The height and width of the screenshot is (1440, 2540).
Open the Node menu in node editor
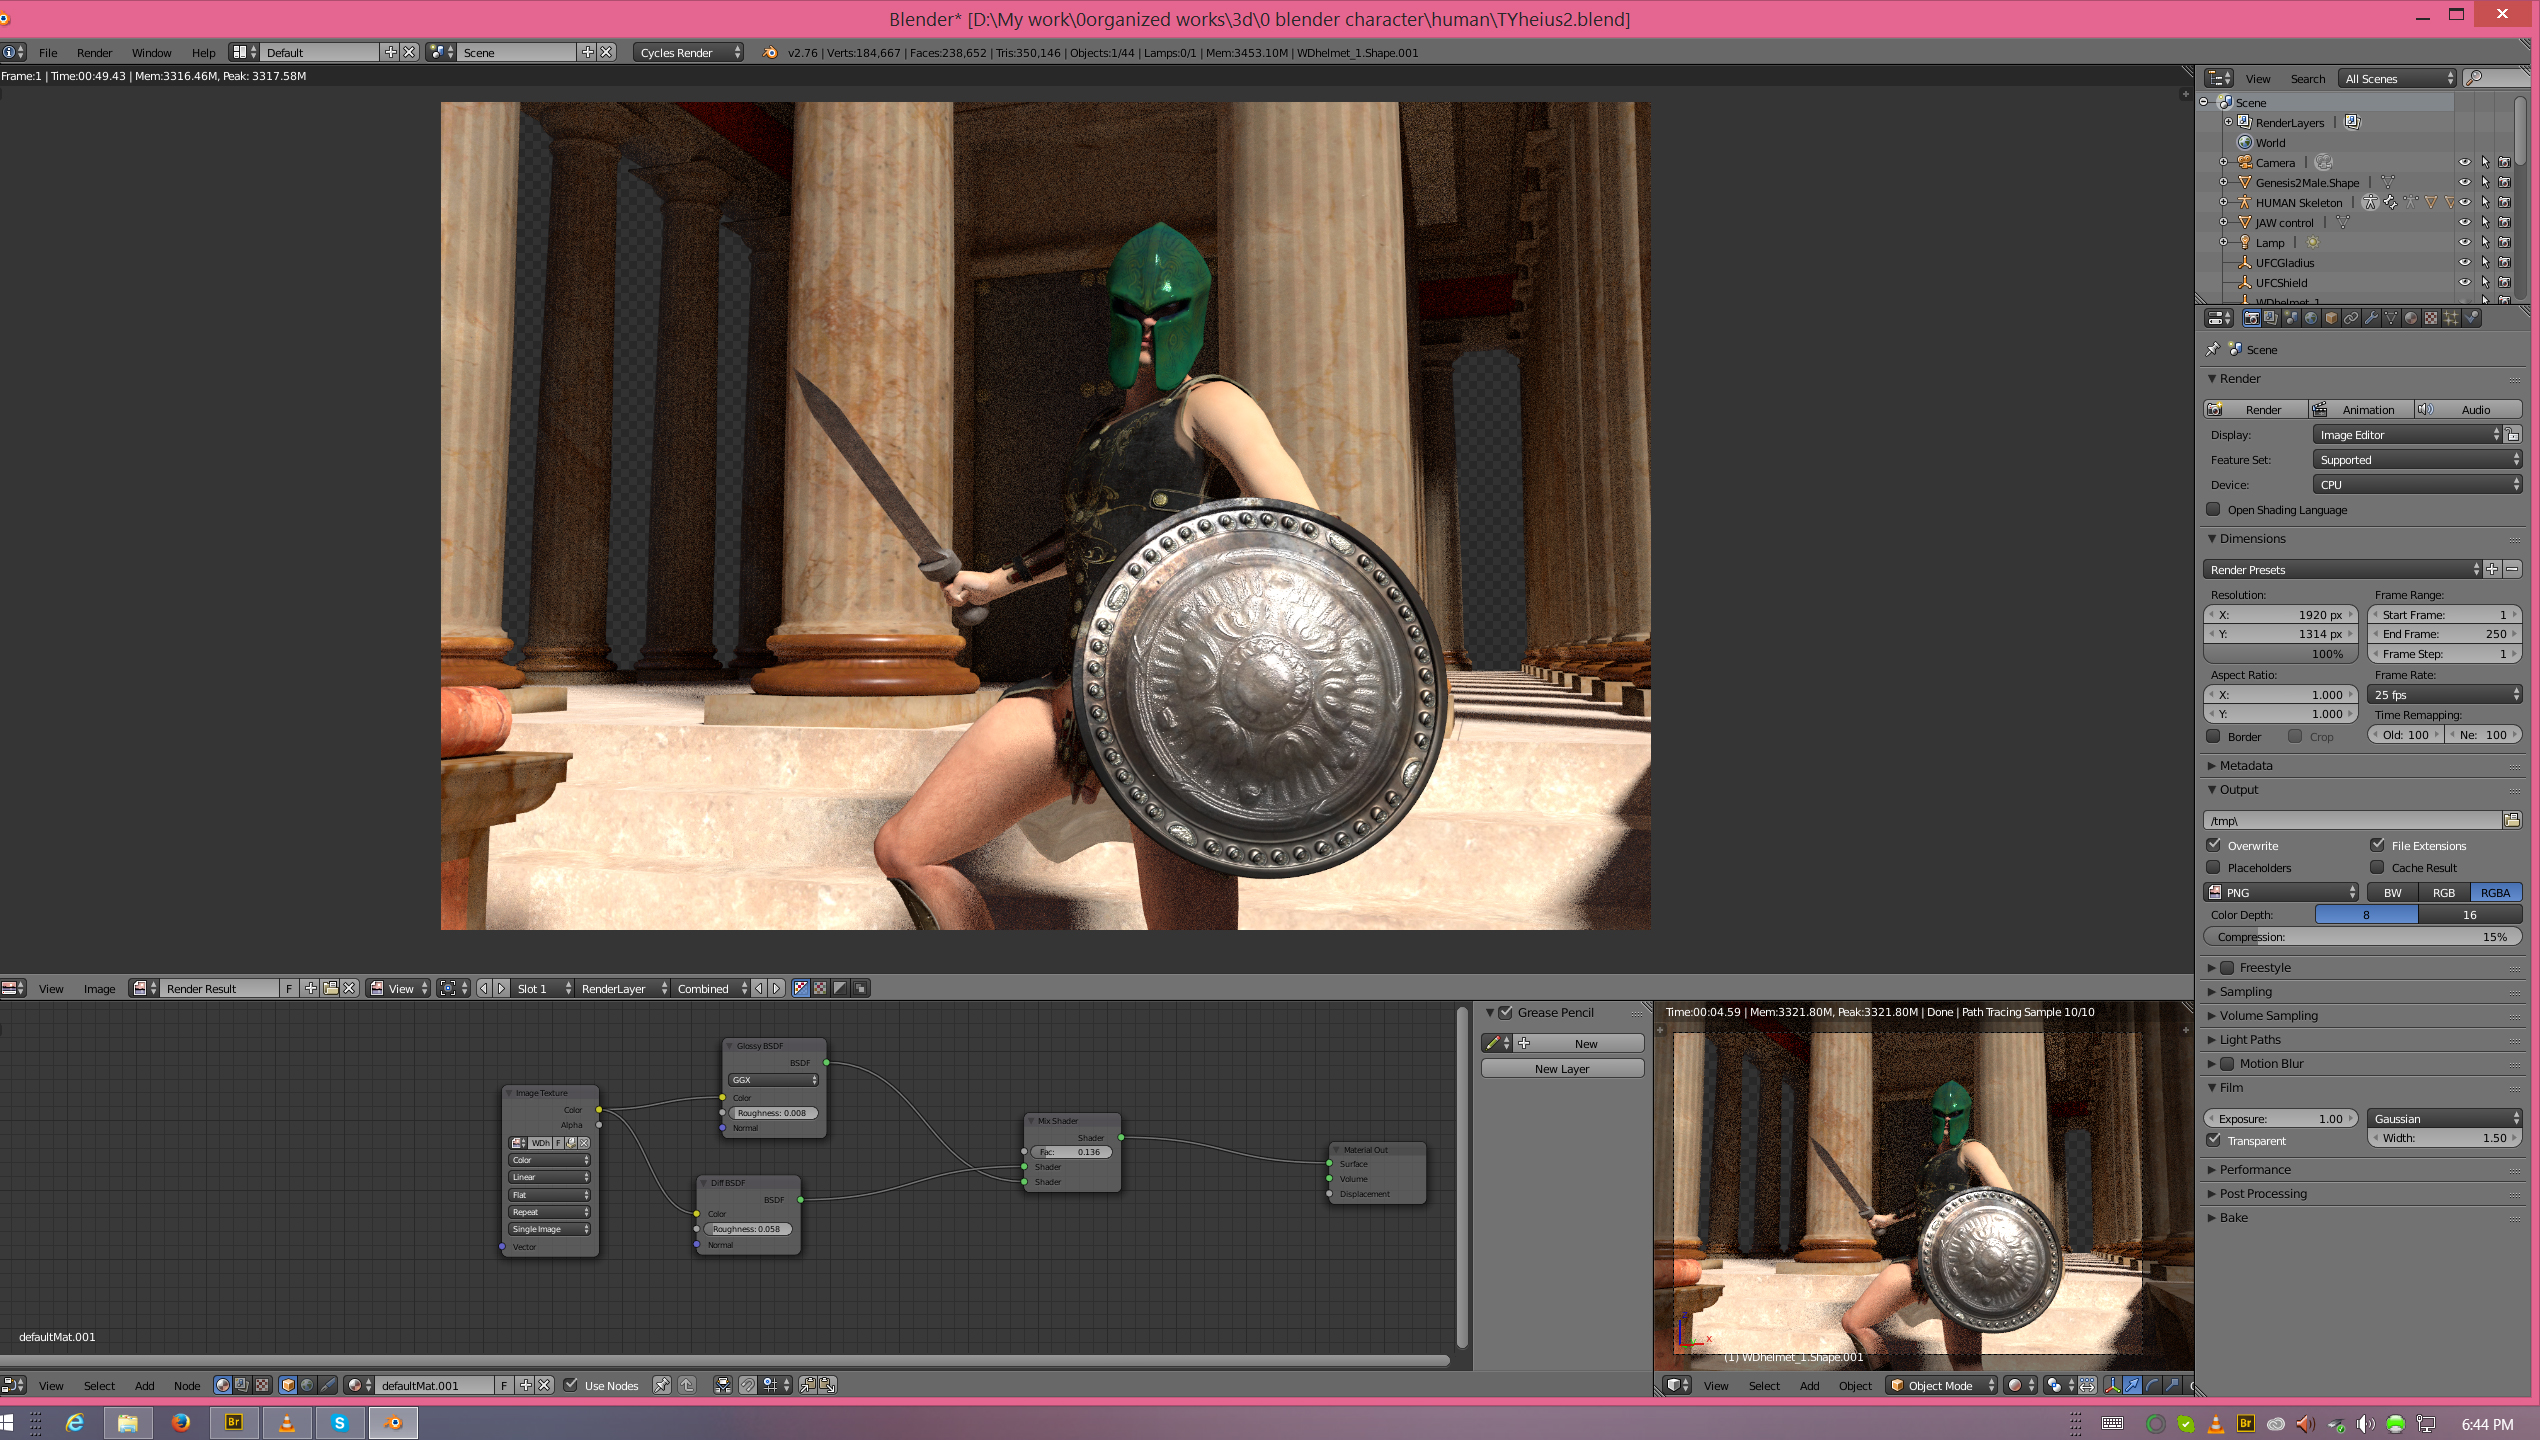tap(186, 1385)
